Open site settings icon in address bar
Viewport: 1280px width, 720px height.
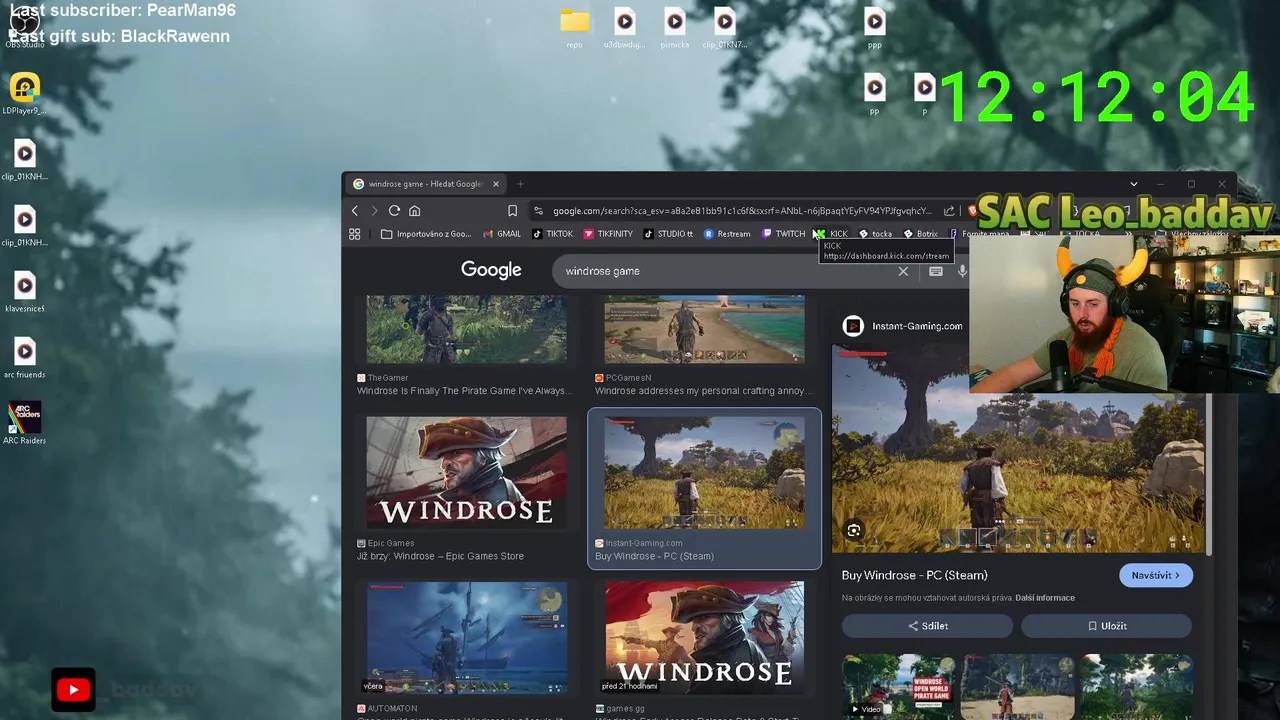538,211
